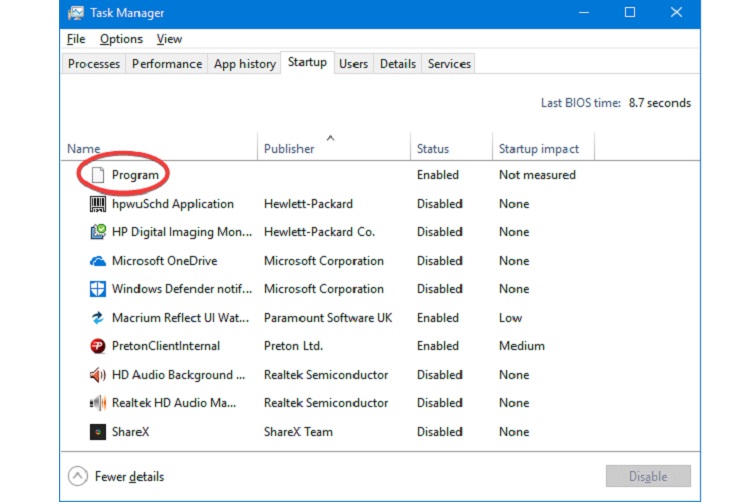Image resolution: width=750 pixels, height=503 pixels.
Task: Click the ShareX app icon
Action: click(98, 432)
